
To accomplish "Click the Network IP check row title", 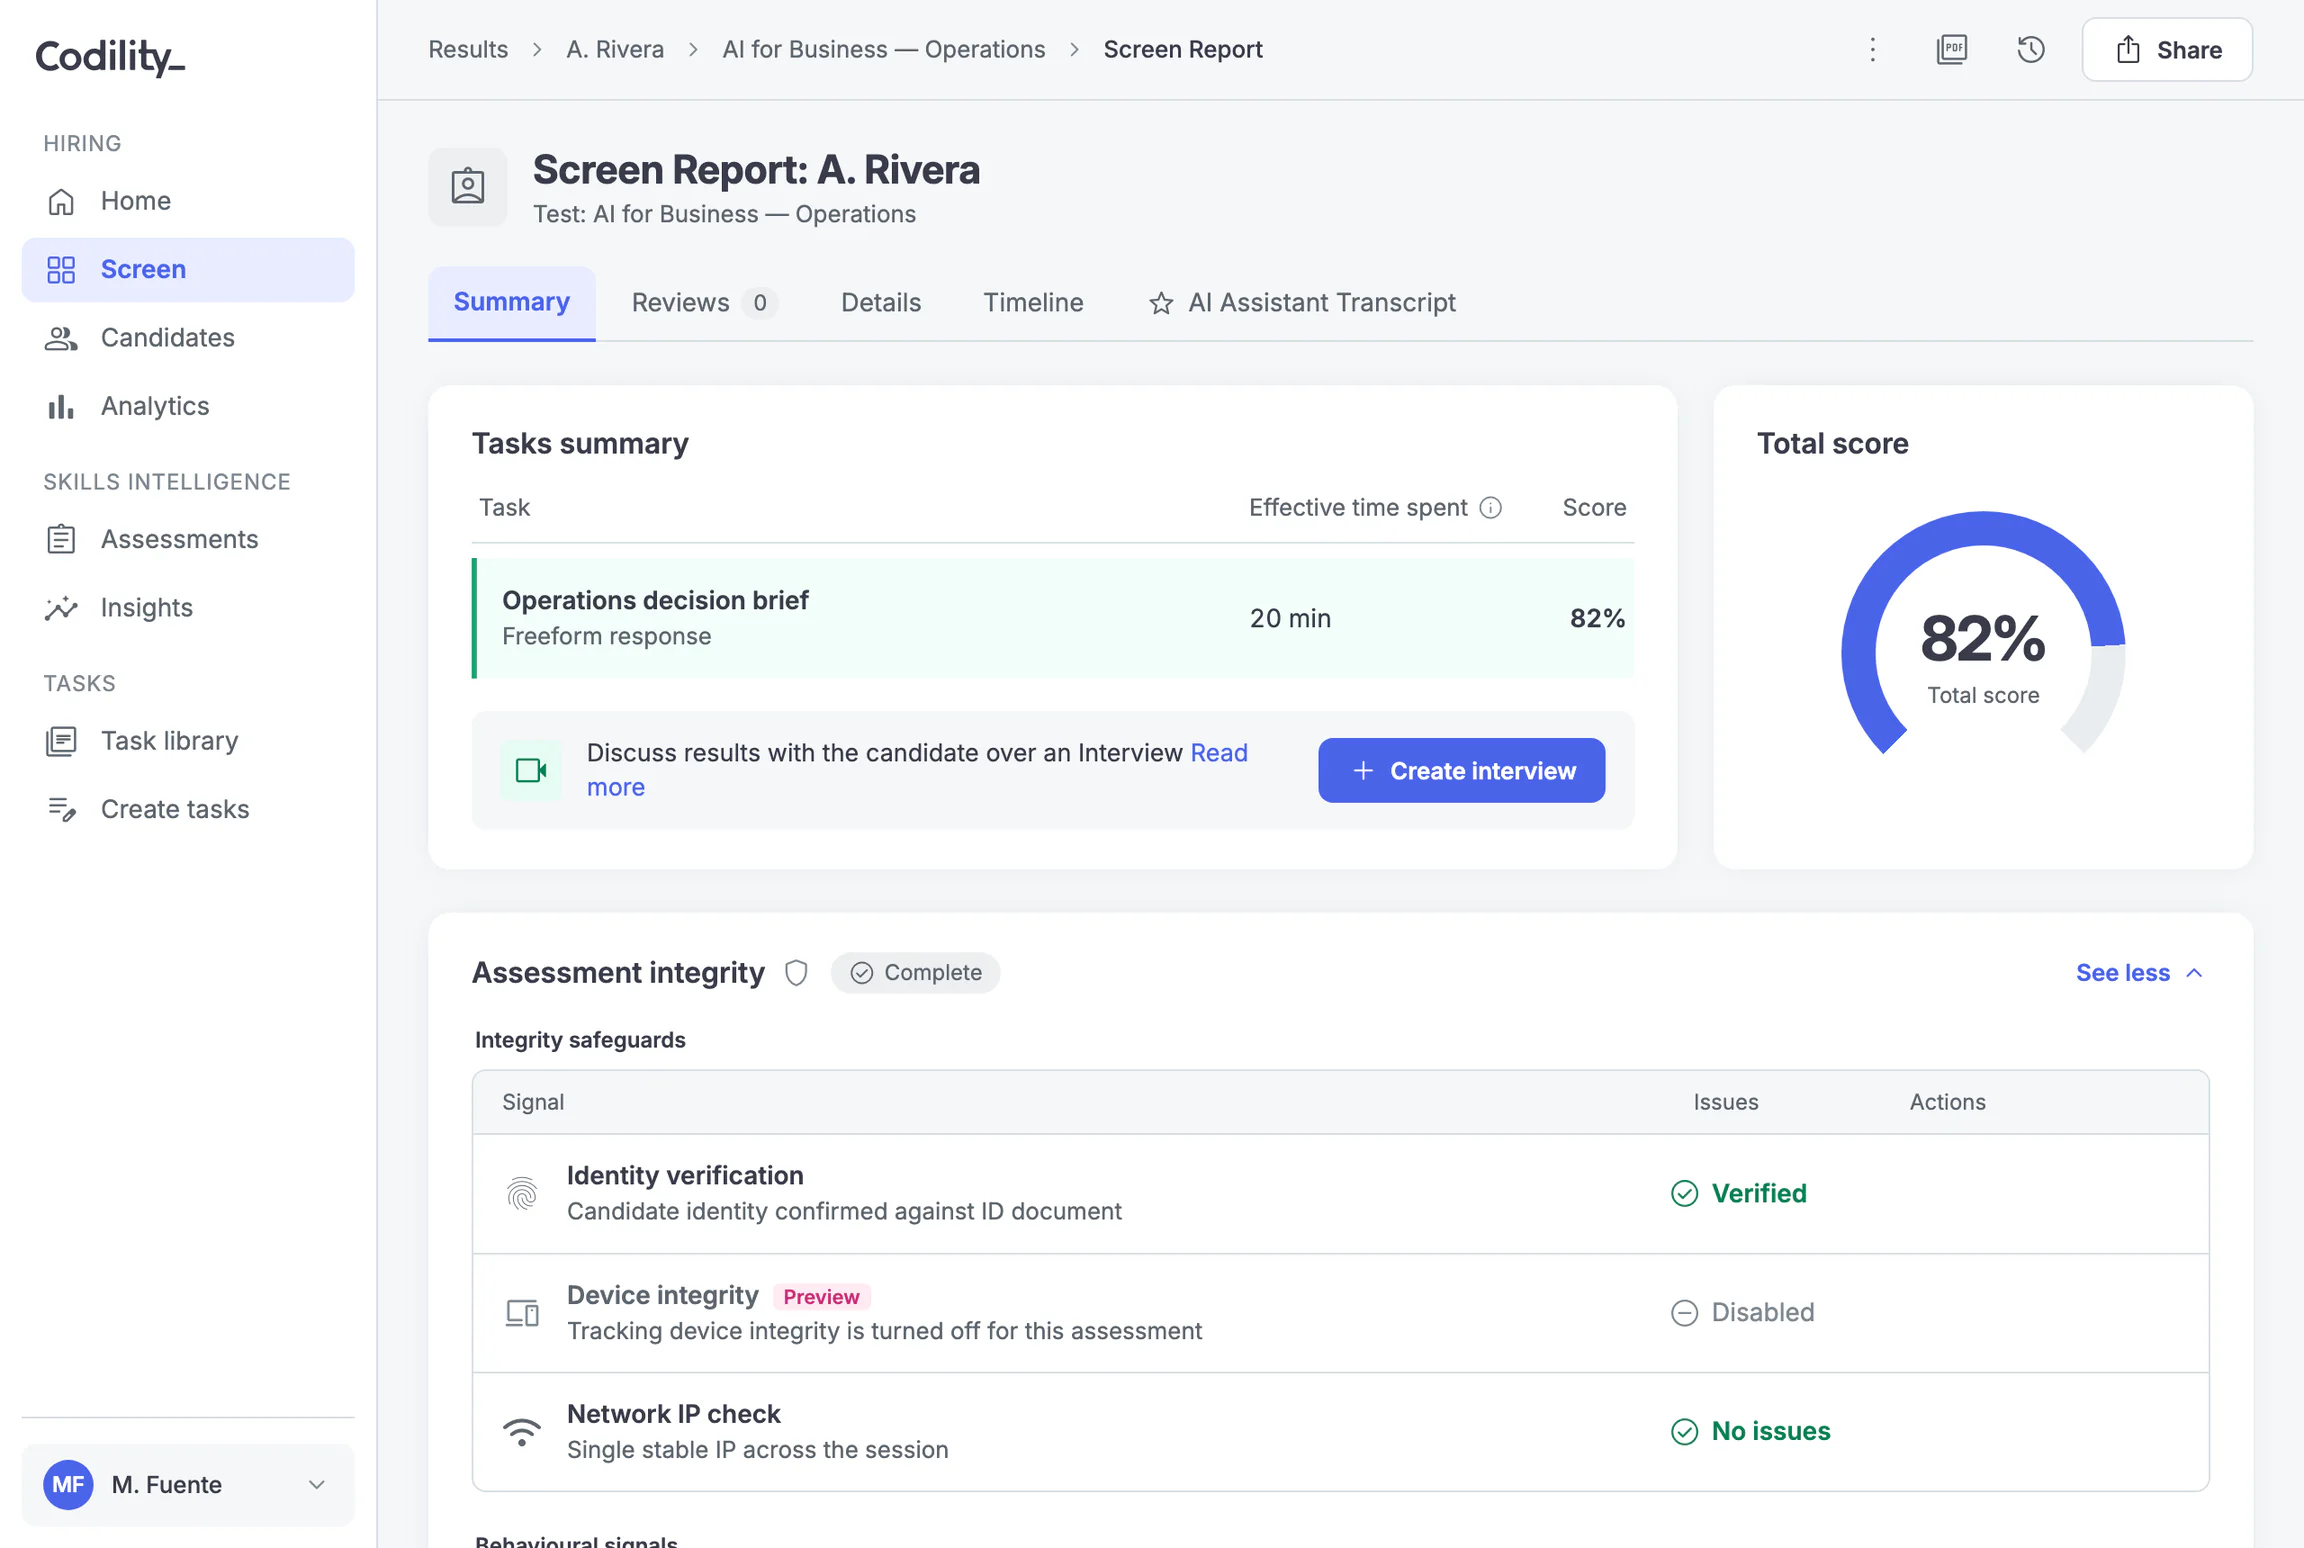I will click(673, 1414).
